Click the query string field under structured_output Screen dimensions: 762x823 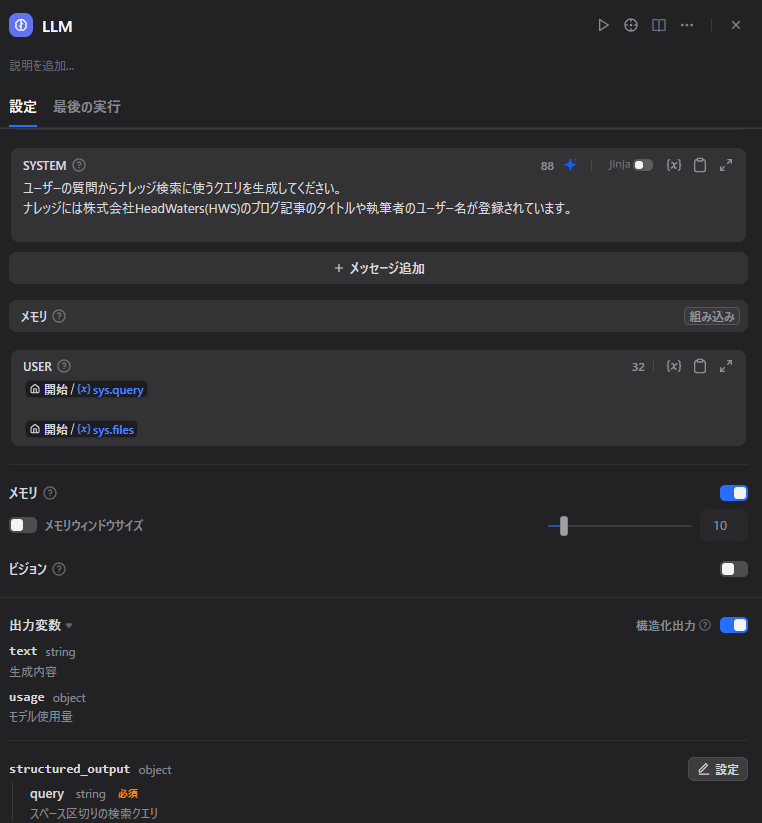[47, 794]
